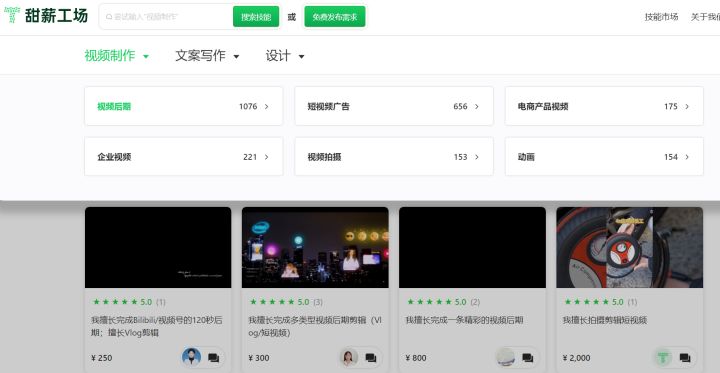The width and height of the screenshot is (720, 373).
Task: Click count 153 next to 视频拍摄
Action: pos(461,157)
